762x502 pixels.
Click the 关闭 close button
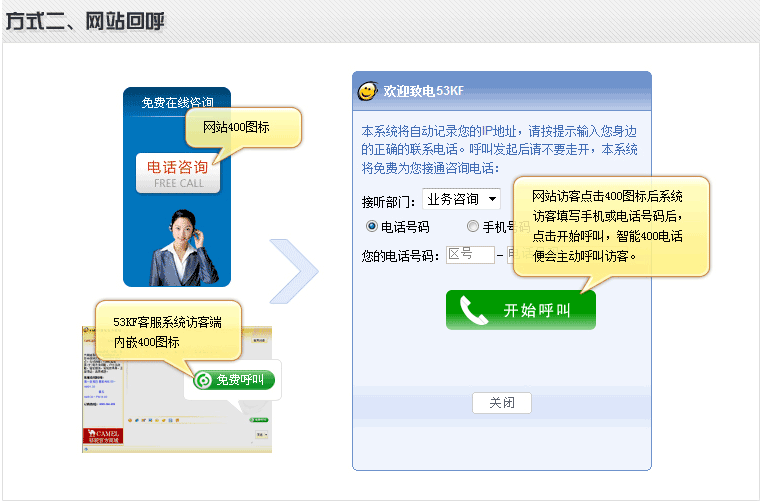[501, 403]
